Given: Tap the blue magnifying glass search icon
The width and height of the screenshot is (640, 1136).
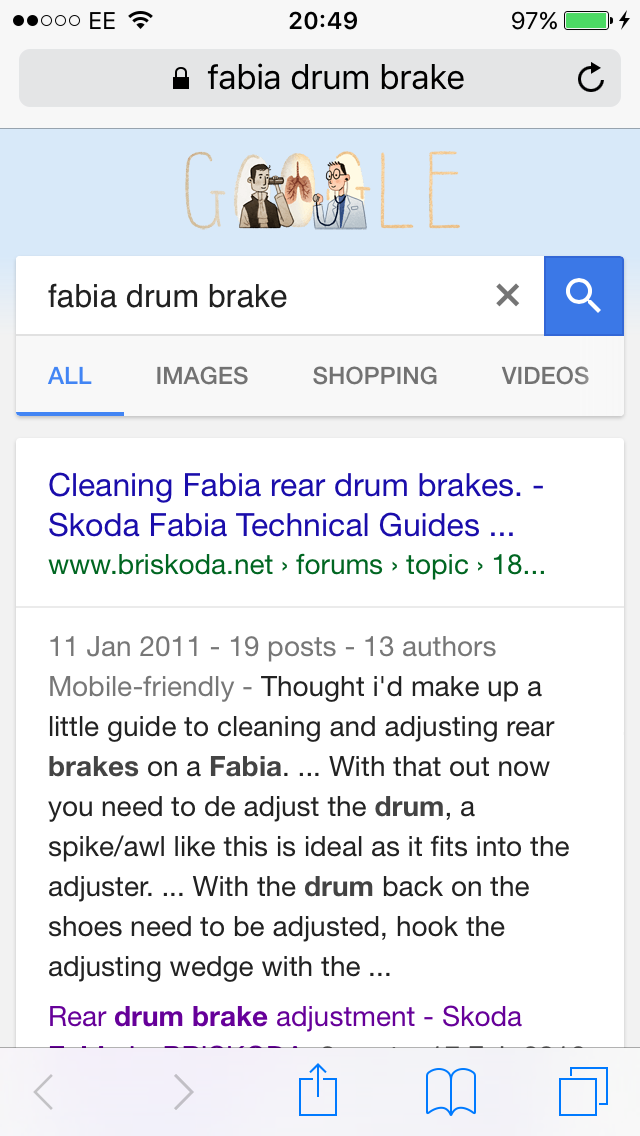Looking at the screenshot, I should pyautogui.click(x=584, y=296).
